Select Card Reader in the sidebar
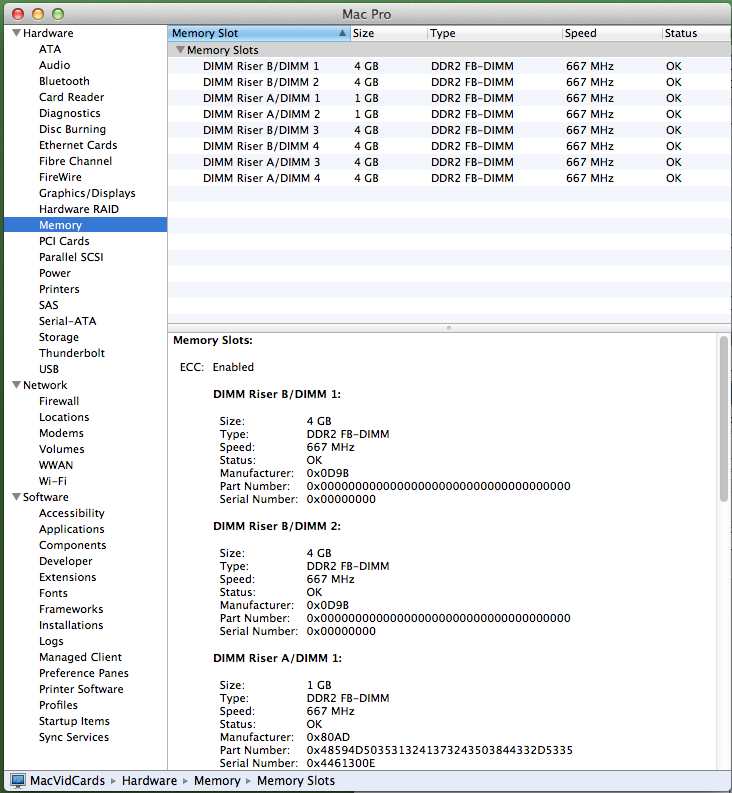 (71, 97)
